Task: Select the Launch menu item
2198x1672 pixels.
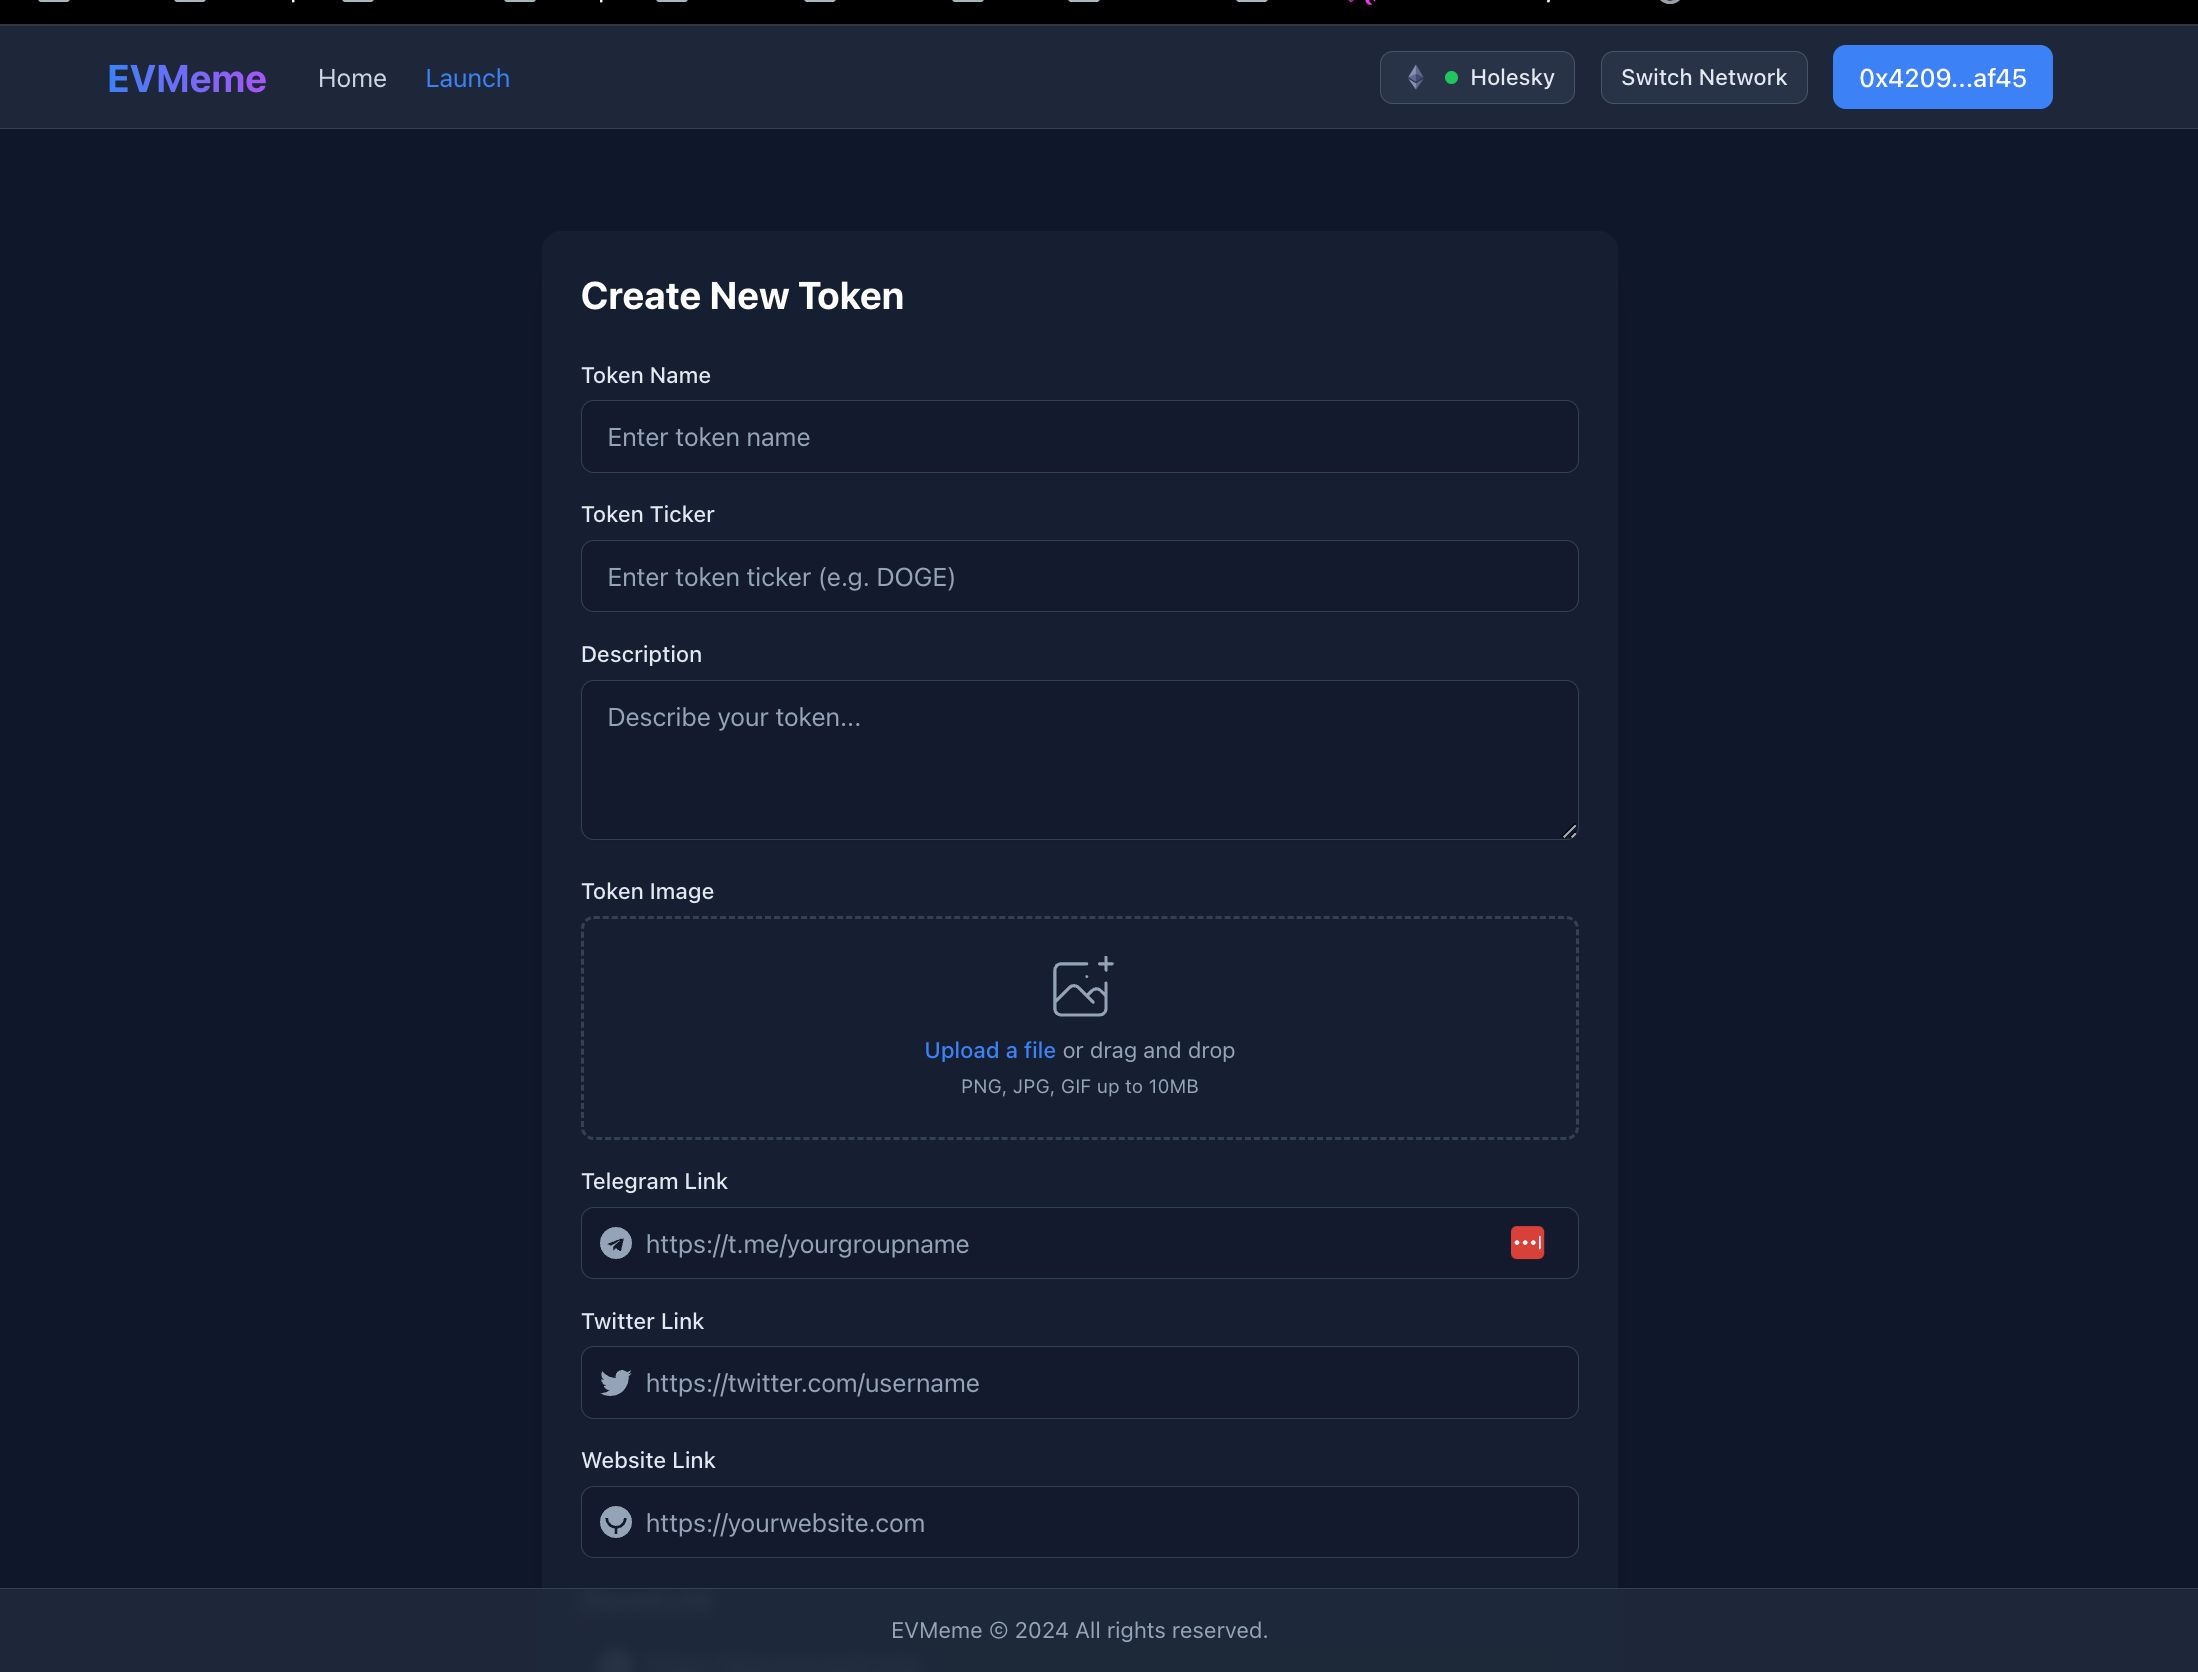Action: (467, 76)
